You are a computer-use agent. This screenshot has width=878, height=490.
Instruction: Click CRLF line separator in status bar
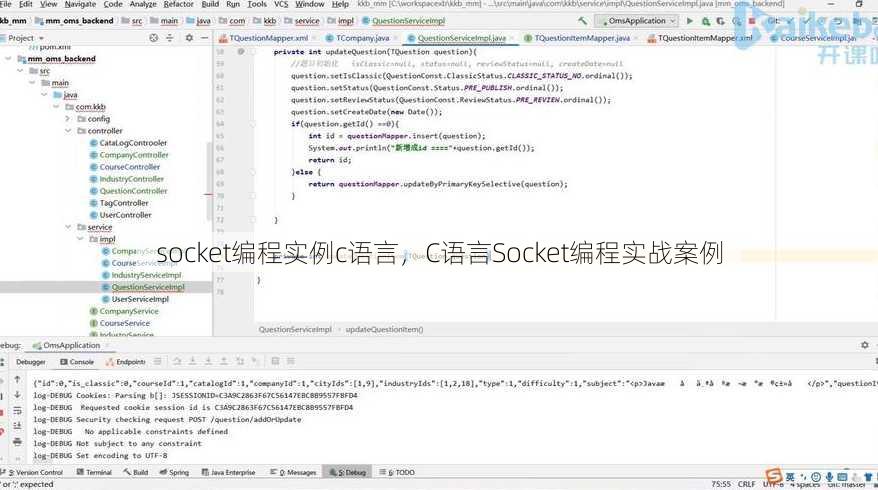pyautogui.click(x=746, y=484)
